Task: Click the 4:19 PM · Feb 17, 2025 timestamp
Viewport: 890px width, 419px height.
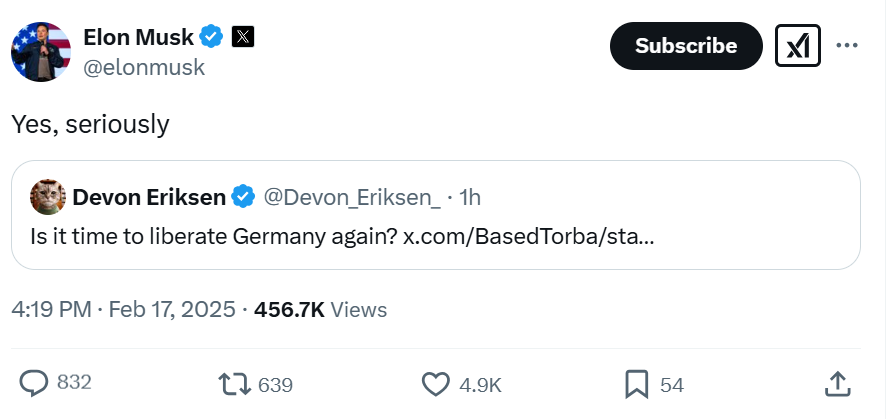Action: (x=123, y=309)
